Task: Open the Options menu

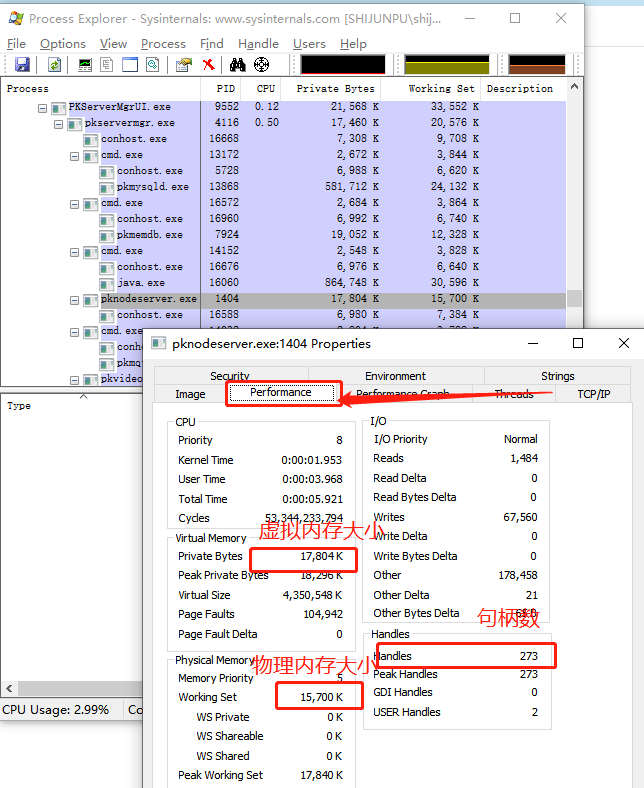Action: point(63,44)
